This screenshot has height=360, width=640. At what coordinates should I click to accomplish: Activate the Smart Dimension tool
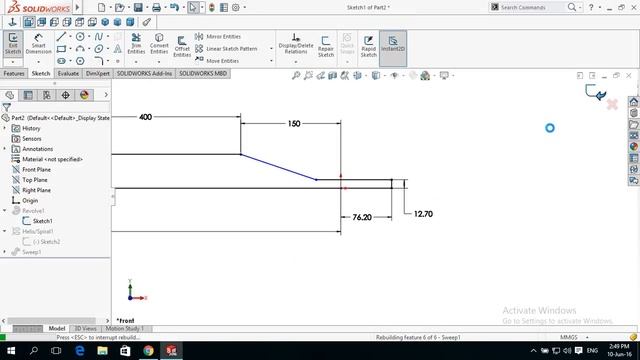(38, 44)
